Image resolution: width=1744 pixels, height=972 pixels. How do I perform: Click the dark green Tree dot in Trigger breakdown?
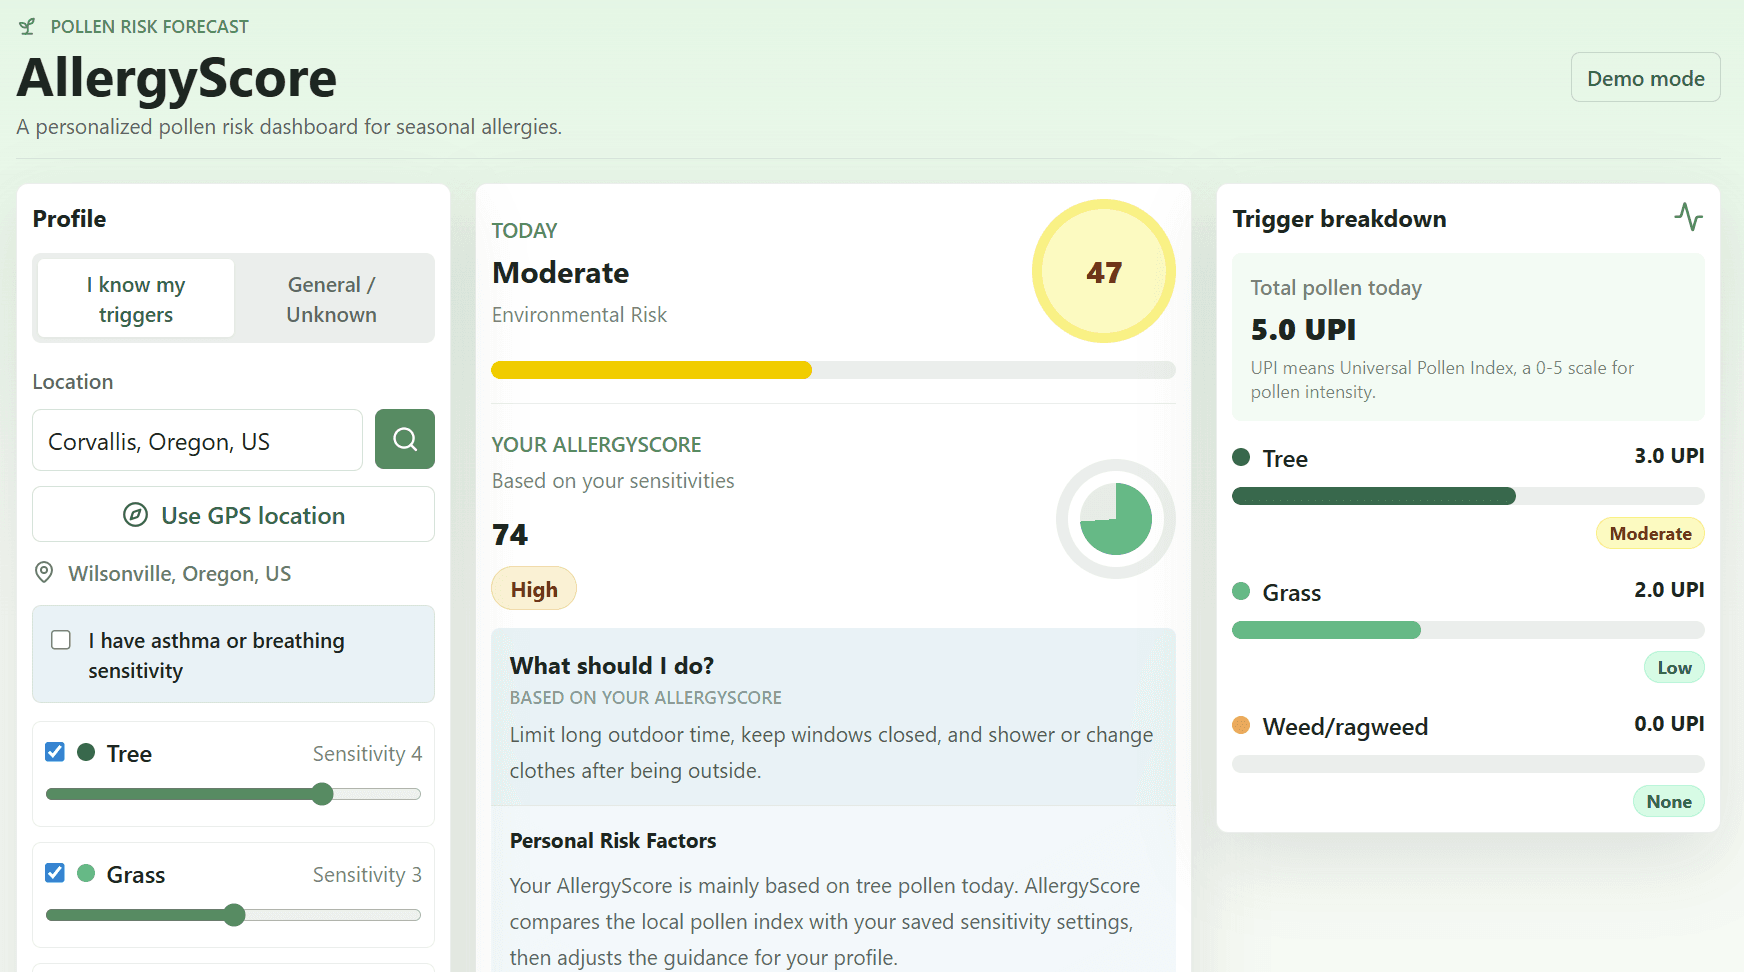tap(1241, 457)
